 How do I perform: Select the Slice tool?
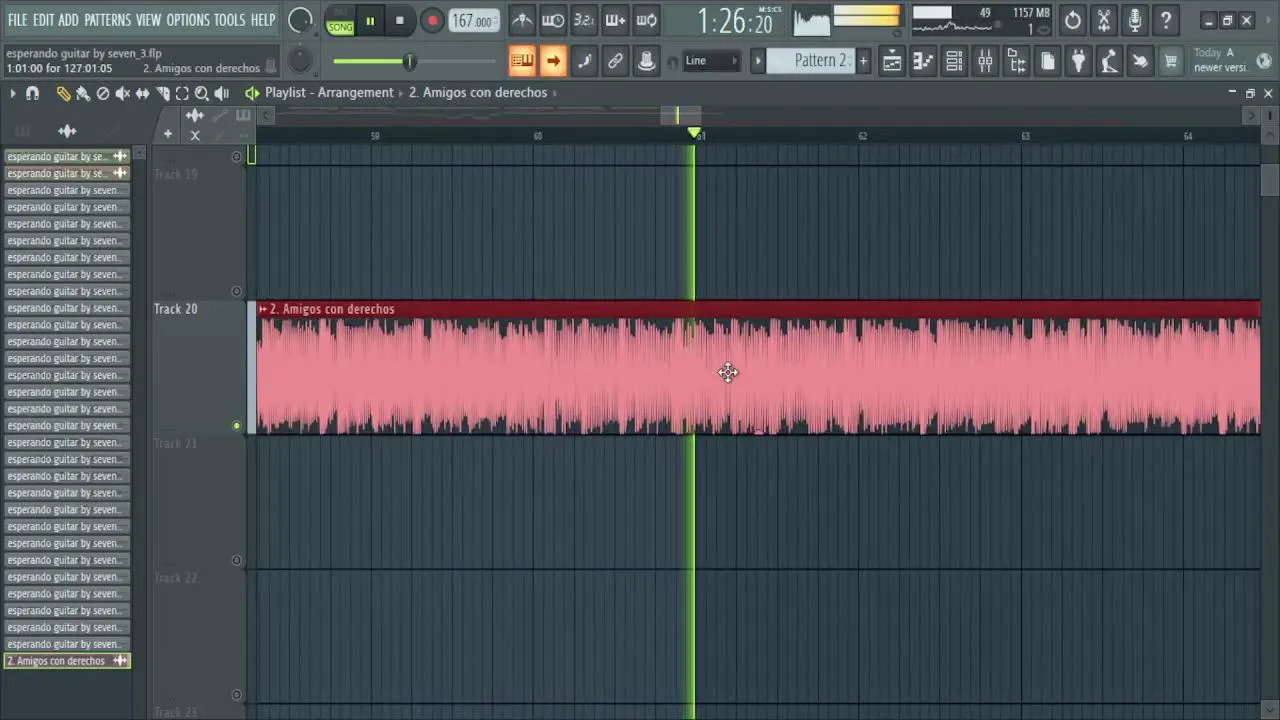pyautogui.click(x=163, y=93)
